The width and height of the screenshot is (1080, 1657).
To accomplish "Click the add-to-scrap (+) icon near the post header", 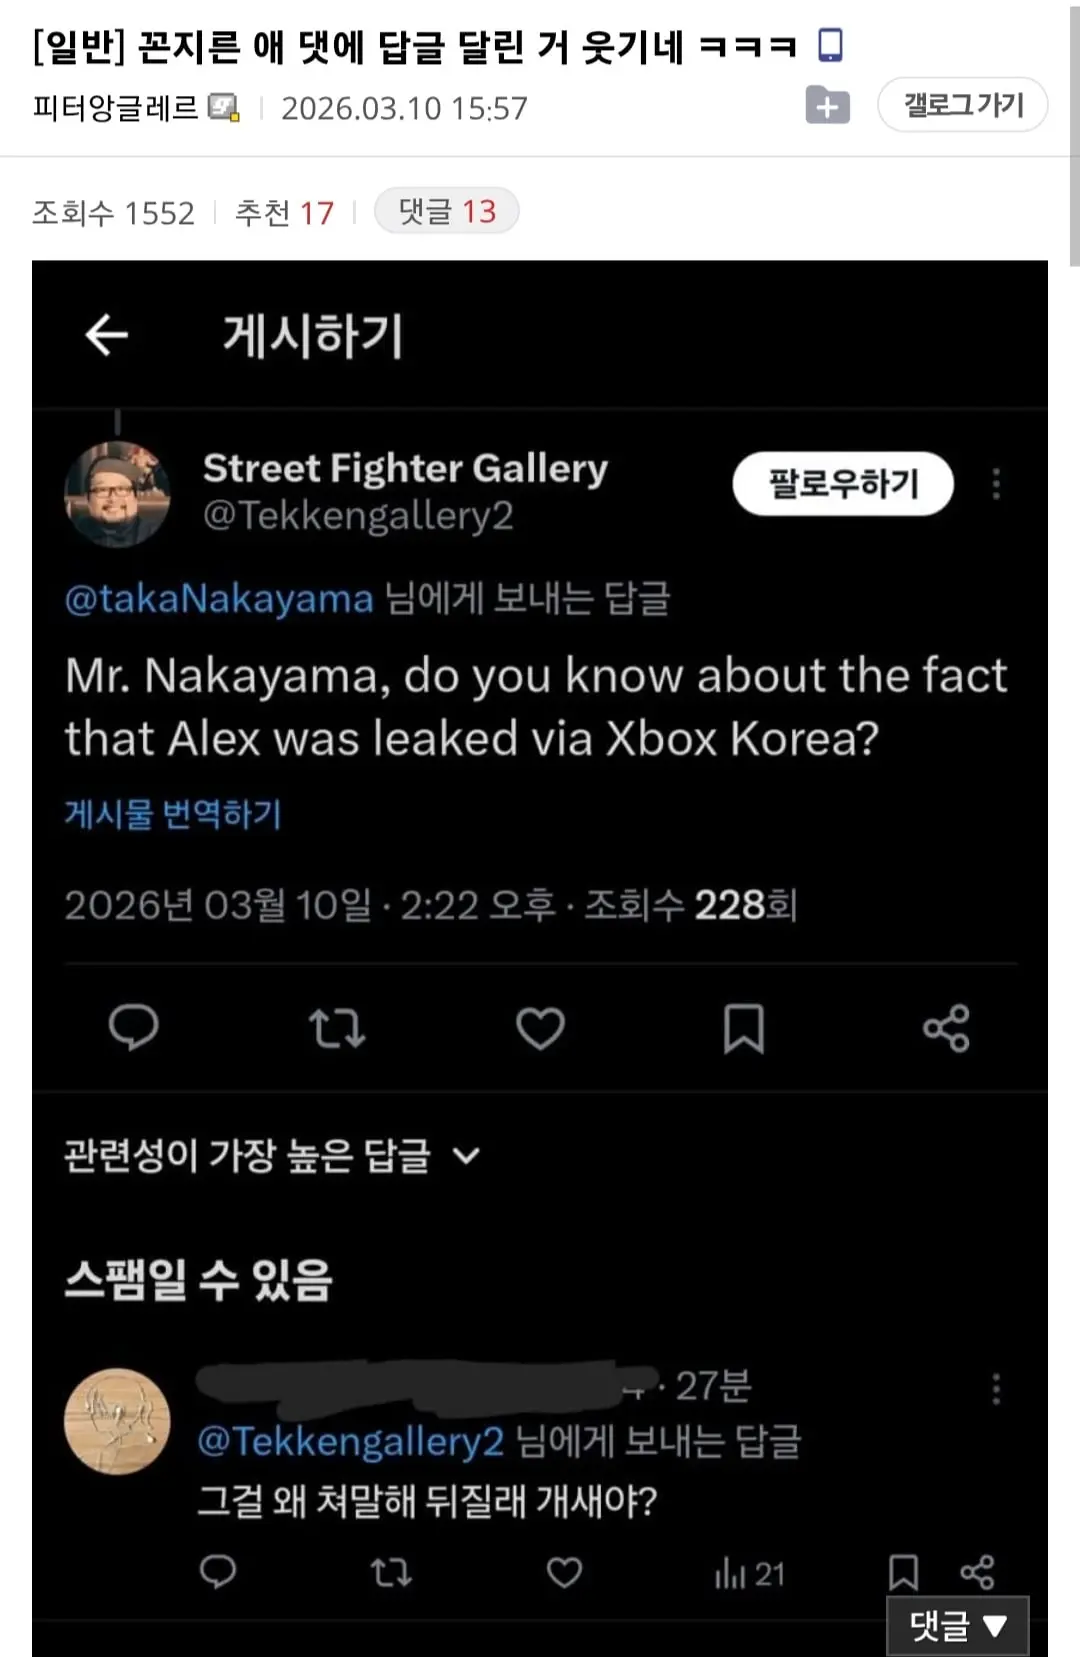I will tap(828, 104).
